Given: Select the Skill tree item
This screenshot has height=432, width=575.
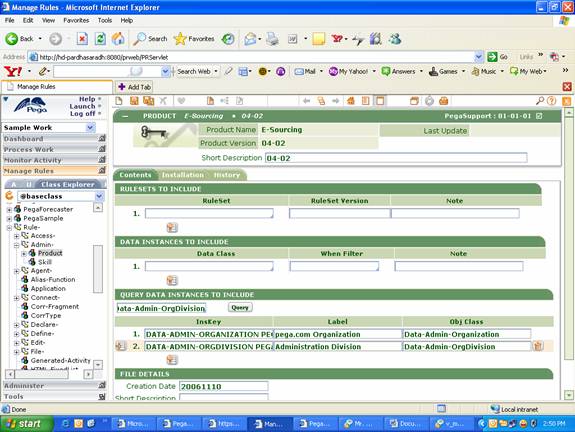Looking at the screenshot, I should pos(45,262).
